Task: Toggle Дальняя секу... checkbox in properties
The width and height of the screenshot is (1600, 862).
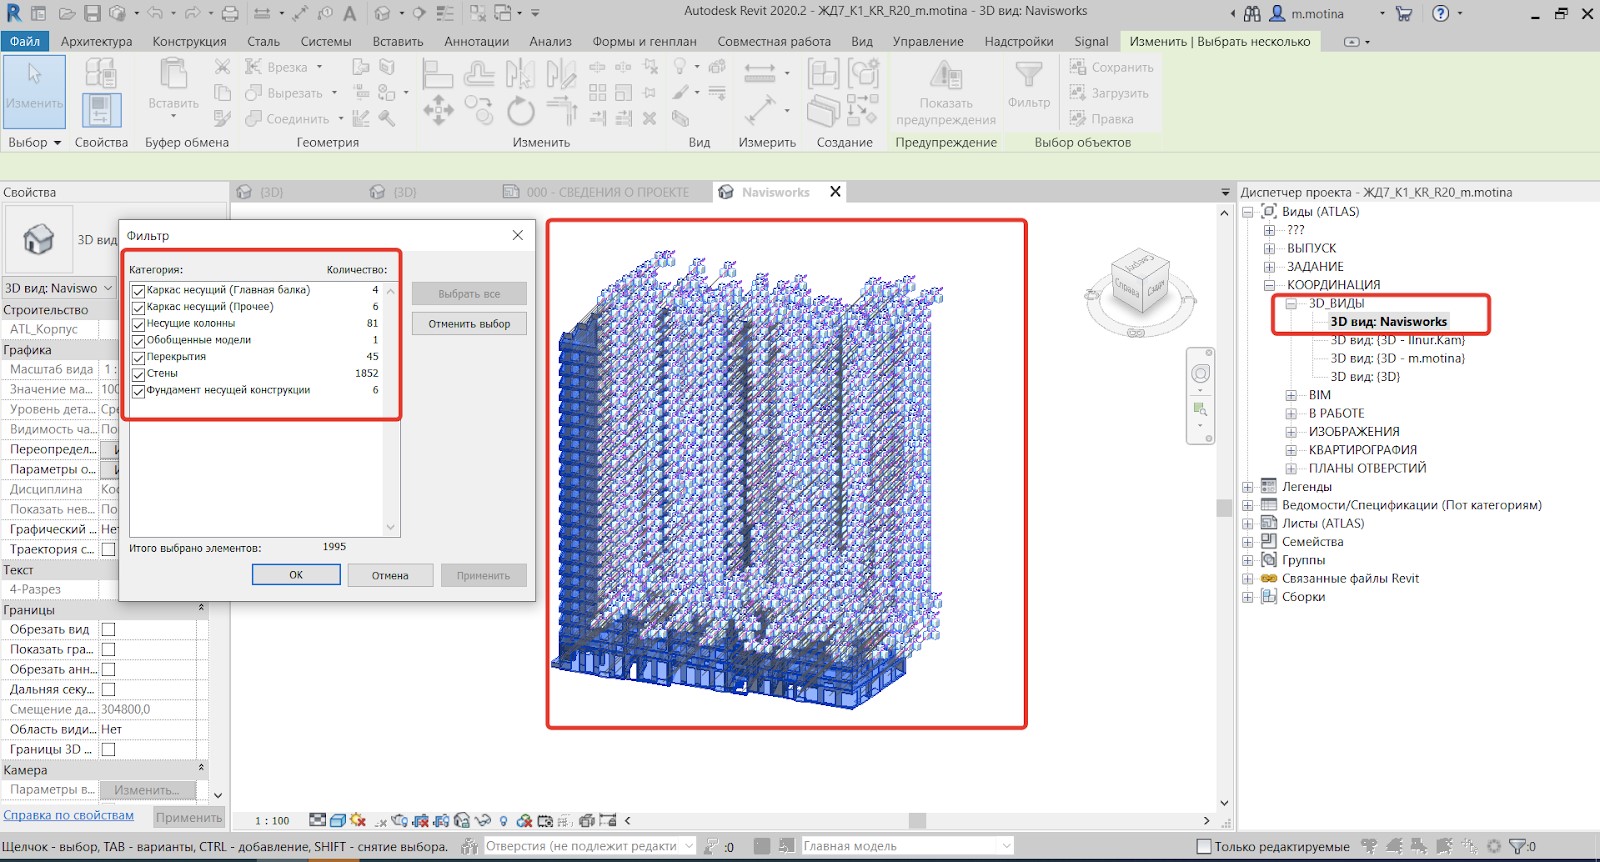Action: tap(108, 689)
